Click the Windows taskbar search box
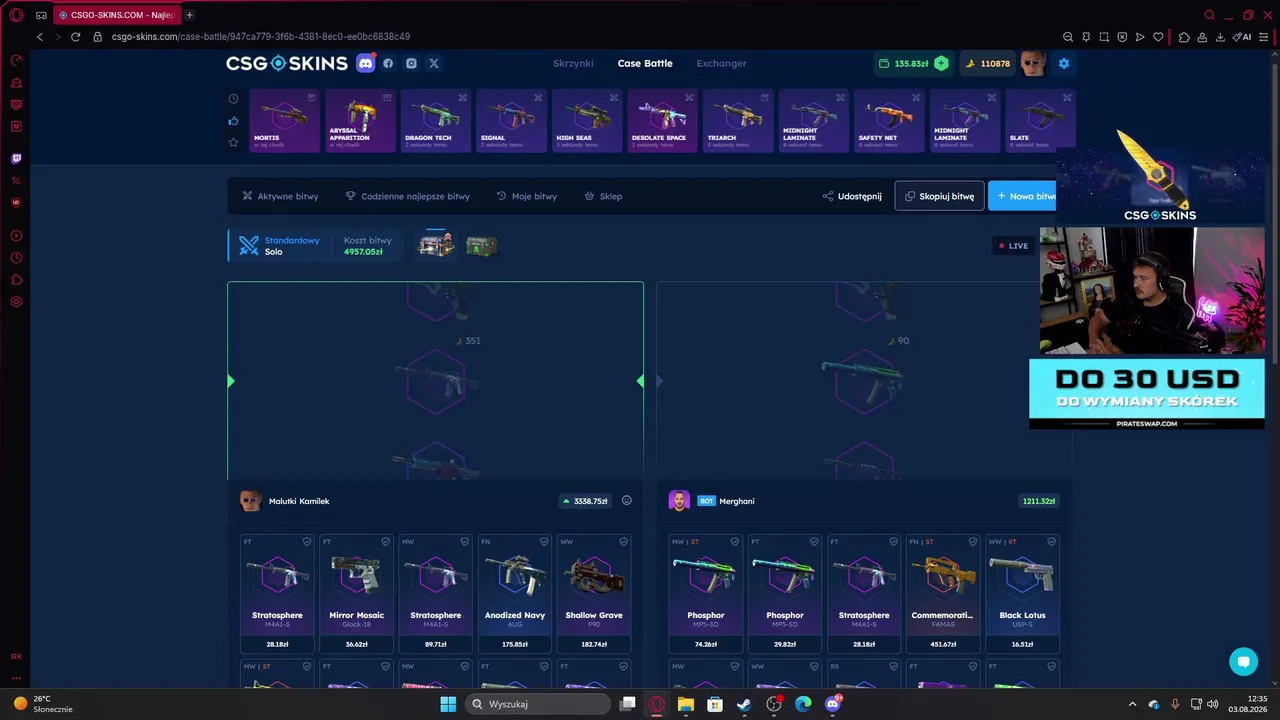The image size is (1280, 720). [538, 704]
